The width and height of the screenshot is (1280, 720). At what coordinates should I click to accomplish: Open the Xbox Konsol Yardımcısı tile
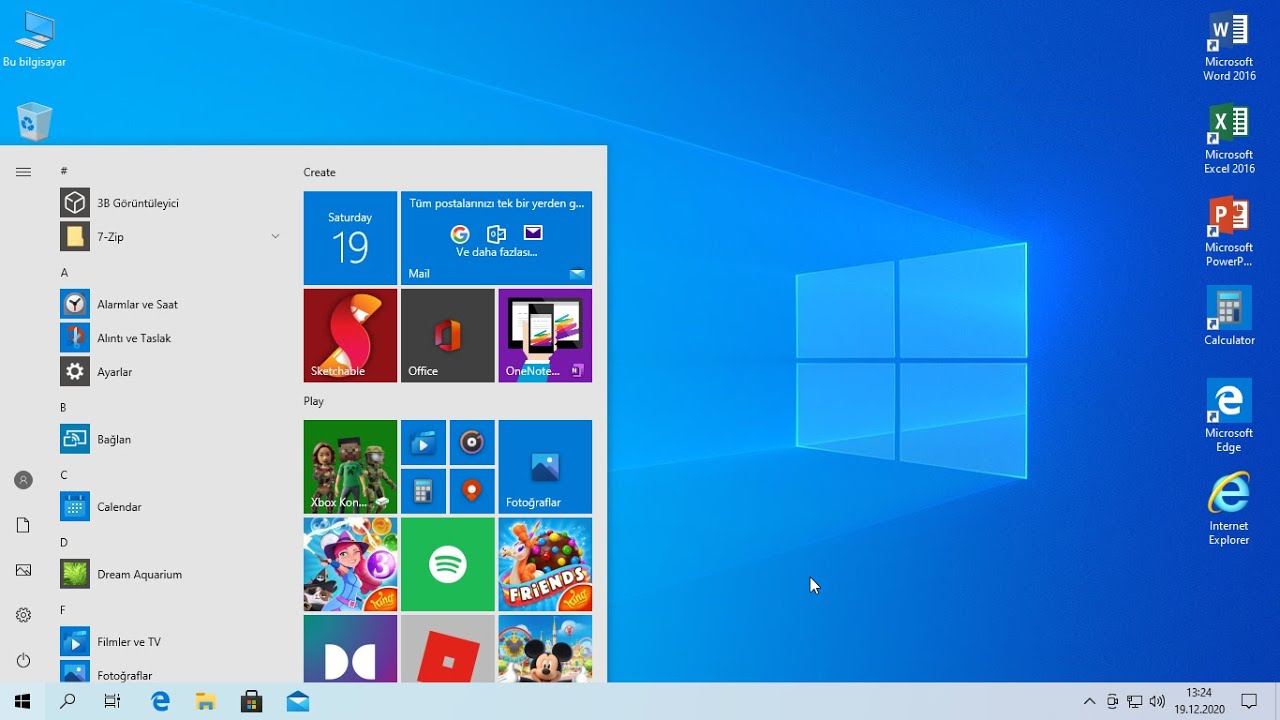(x=350, y=467)
